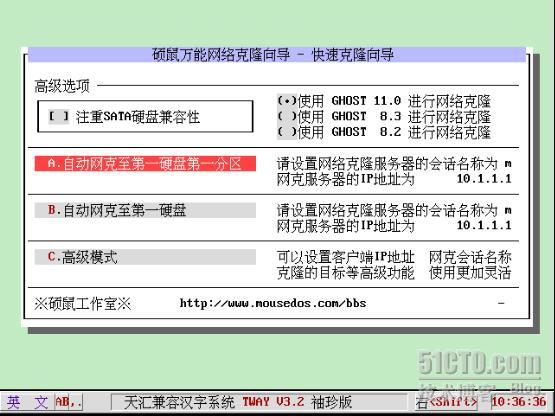Select GHOST 8.2 network clone option
The height and width of the screenshot is (416, 555).
(x=287, y=132)
